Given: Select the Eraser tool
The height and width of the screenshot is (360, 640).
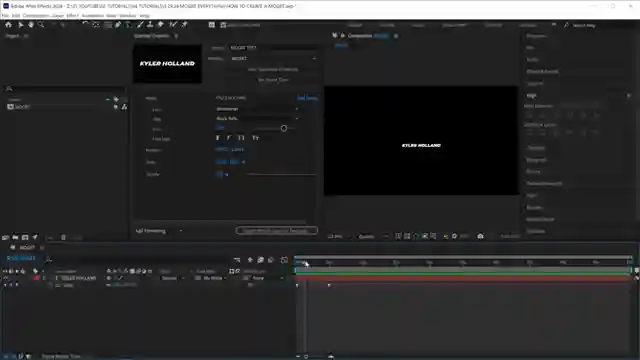Looking at the screenshot, I should [161, 24].
